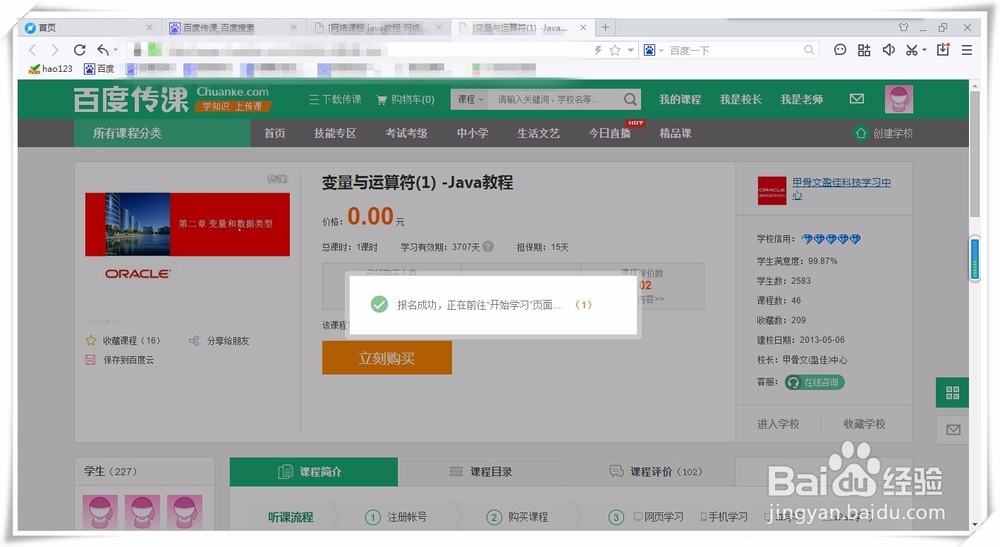1000x547 pixels.
Task: Click the browser speaker mute icon
Action: pos(888,50)
